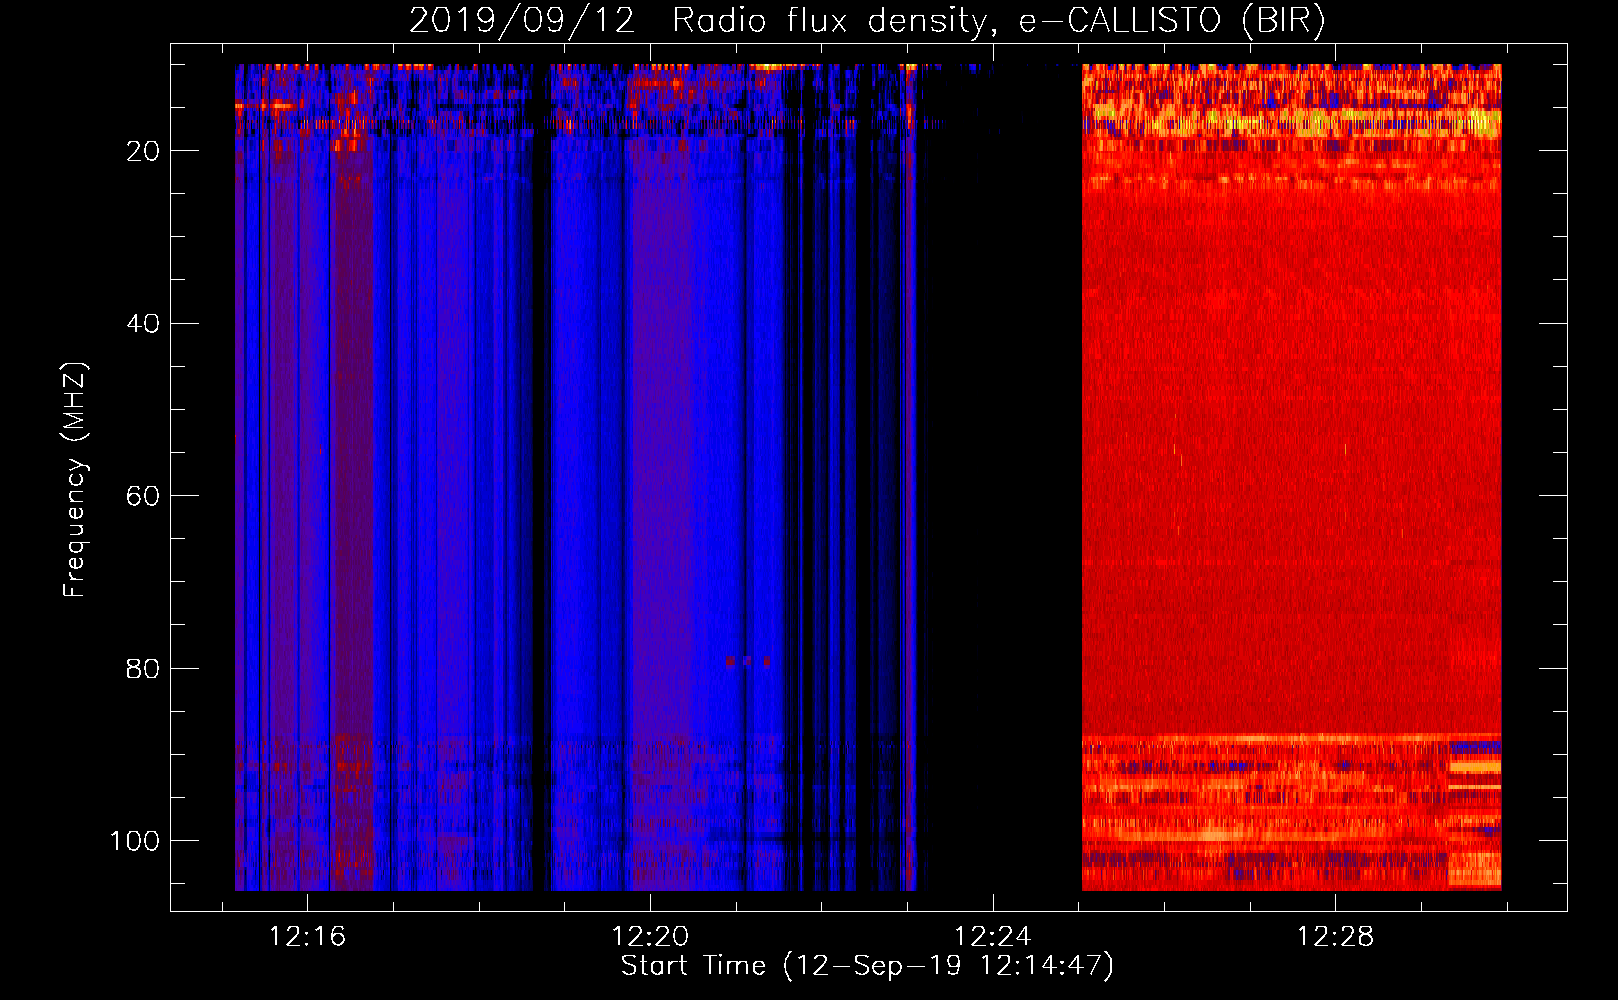Click the 40 MHz frequency tick label
Image resolution: width=1618 pixels, height=1000 pixels.
tap(143, 323)
